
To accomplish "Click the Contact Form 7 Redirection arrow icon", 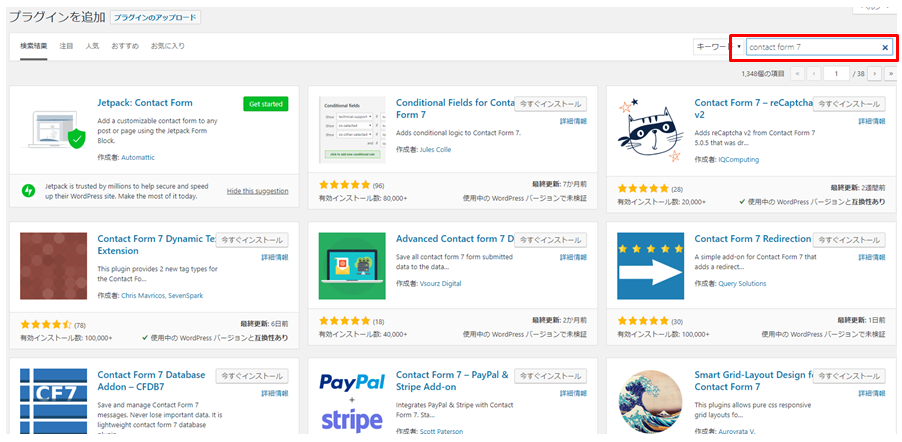I will tap(651, 266).
